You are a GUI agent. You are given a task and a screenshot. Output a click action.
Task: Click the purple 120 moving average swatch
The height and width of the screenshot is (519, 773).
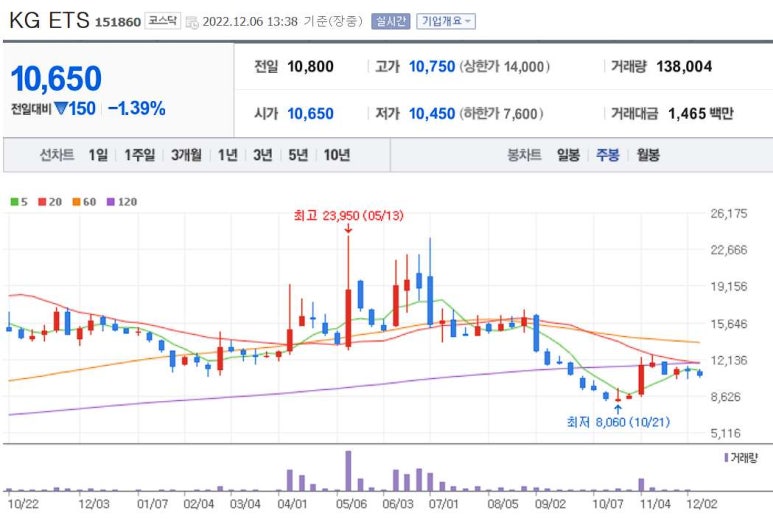pyautogui.click(x=111, y=202)
